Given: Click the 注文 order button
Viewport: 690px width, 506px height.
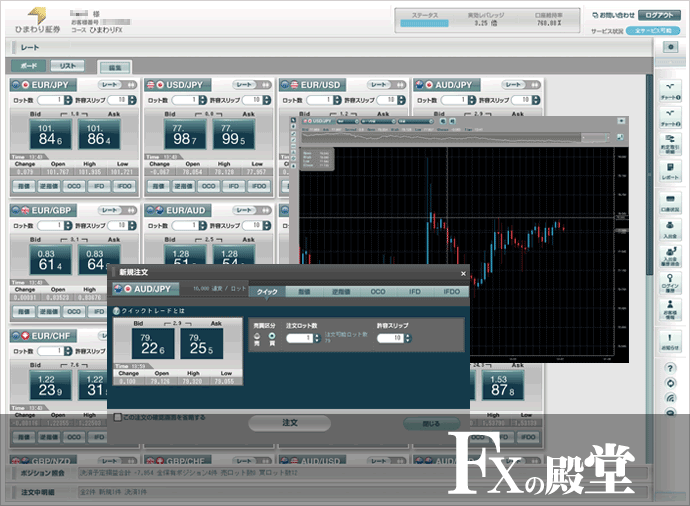Looking at the screenshot, I should [290, 423].
